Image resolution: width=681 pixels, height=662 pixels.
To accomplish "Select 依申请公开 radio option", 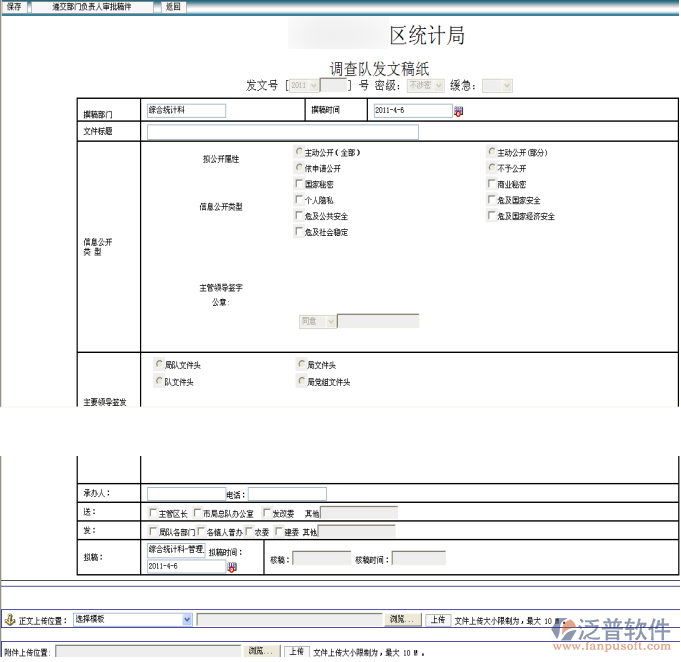I will [299, 167].
